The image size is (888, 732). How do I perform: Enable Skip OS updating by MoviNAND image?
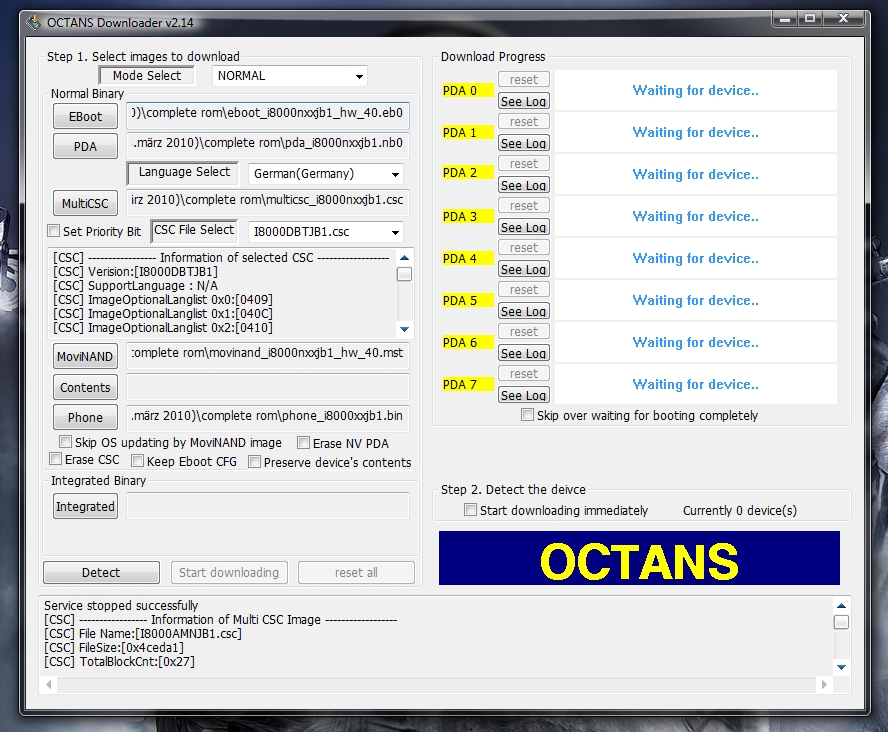[x=66, y=441]
